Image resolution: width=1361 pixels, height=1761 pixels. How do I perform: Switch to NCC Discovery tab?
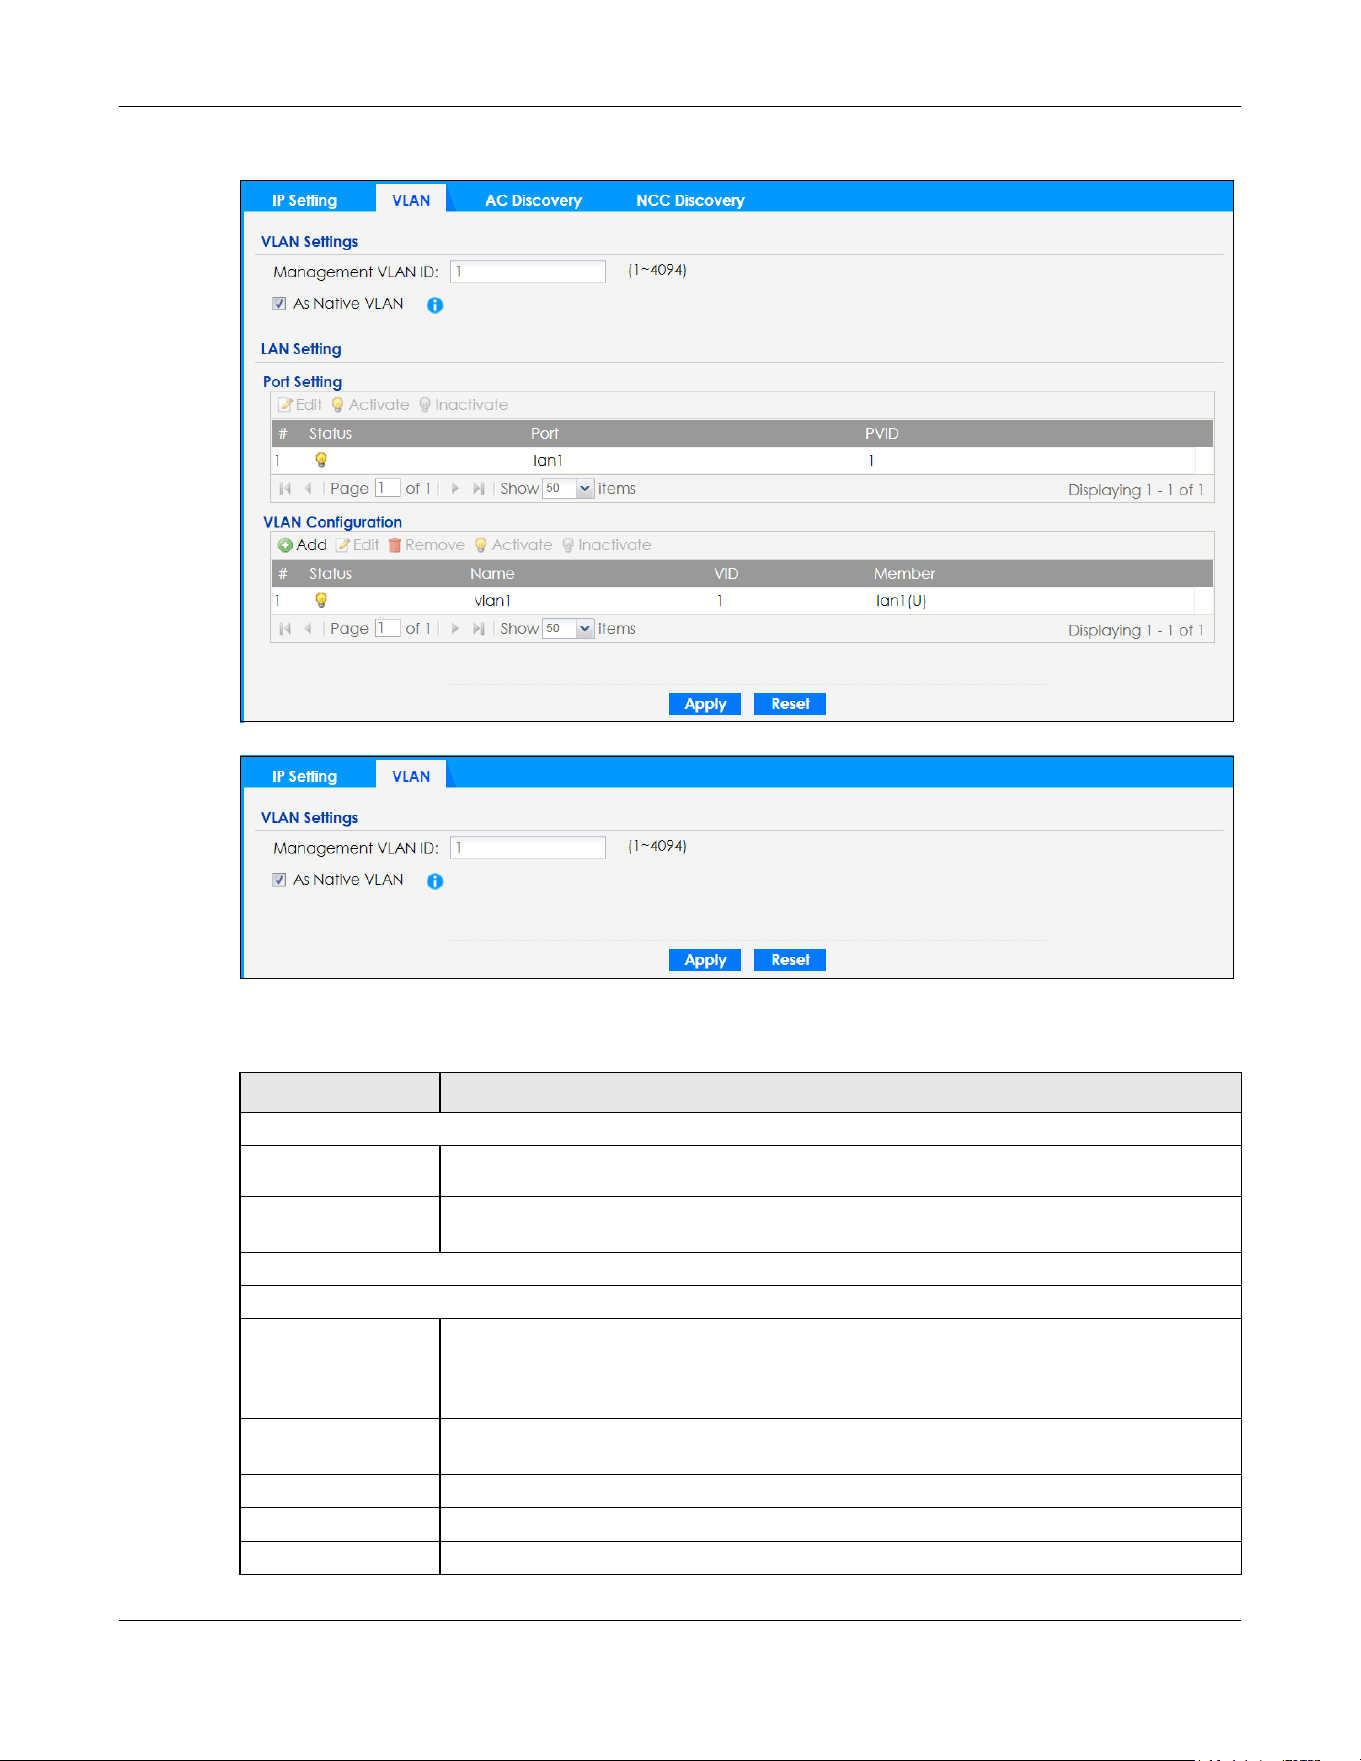(690, 200)
